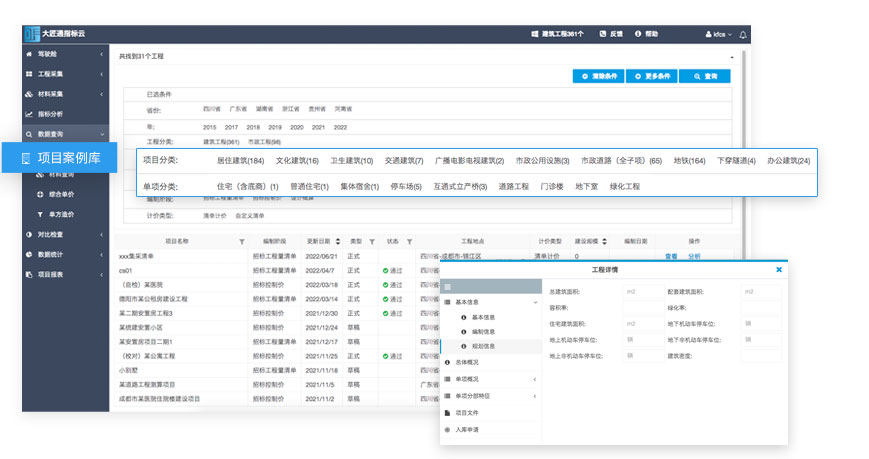Open the notification bell
This screenshot has height=459, width=869.
(743, 34)
